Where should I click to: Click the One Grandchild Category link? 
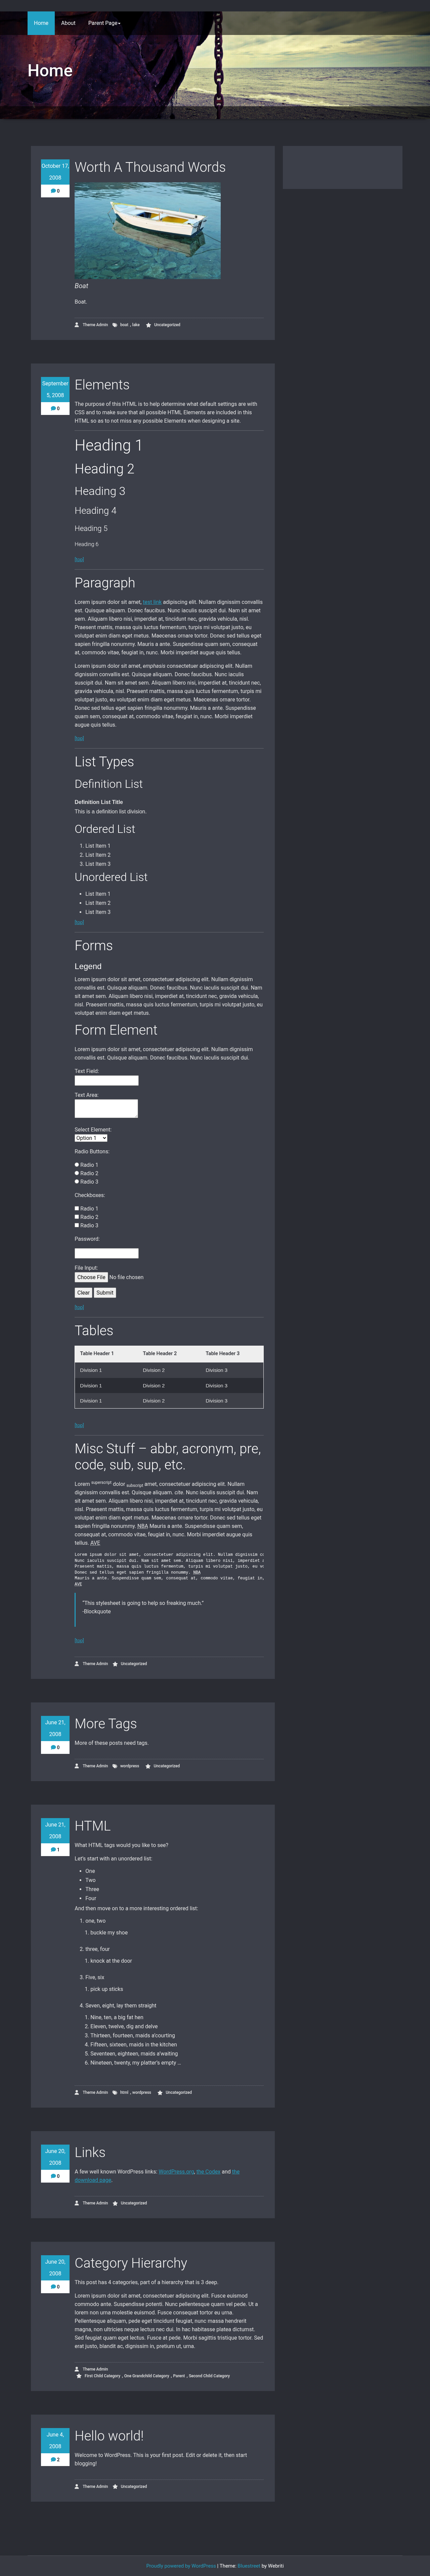(x=147, y=2376)
